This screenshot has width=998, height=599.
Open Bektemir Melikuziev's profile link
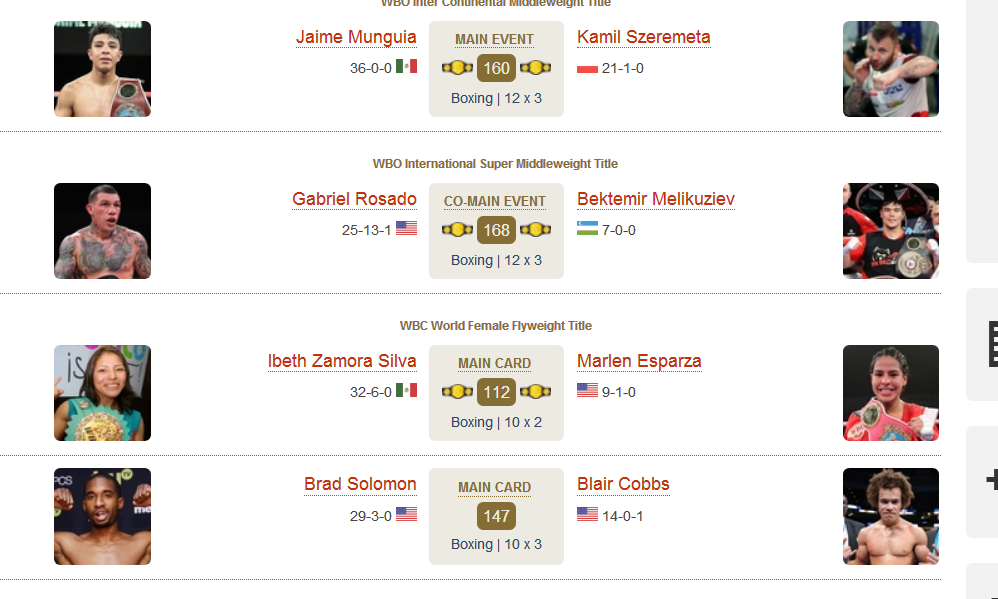click(x=656, y=199)
